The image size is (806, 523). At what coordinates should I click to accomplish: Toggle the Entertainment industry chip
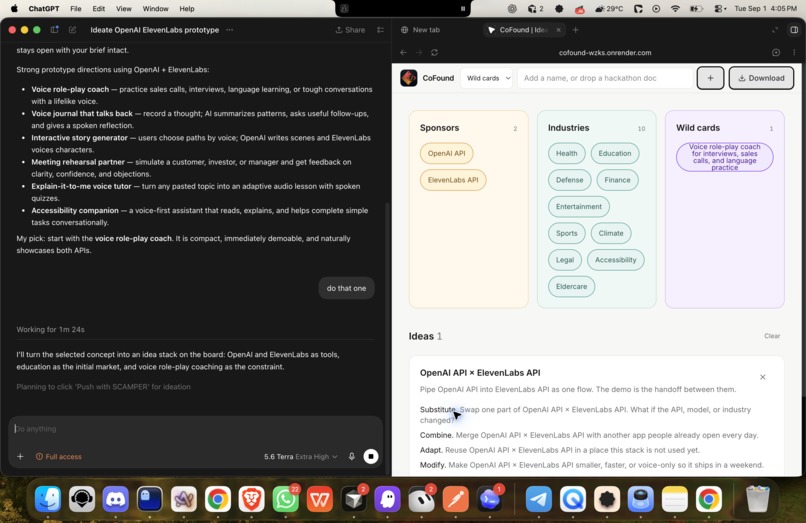click(x=579, y=207)
